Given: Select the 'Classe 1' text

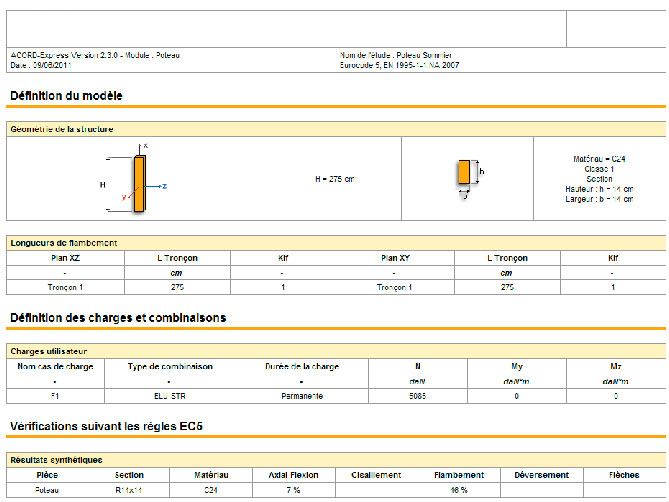Looking at the screenshot, I should (x=599, y=169).
